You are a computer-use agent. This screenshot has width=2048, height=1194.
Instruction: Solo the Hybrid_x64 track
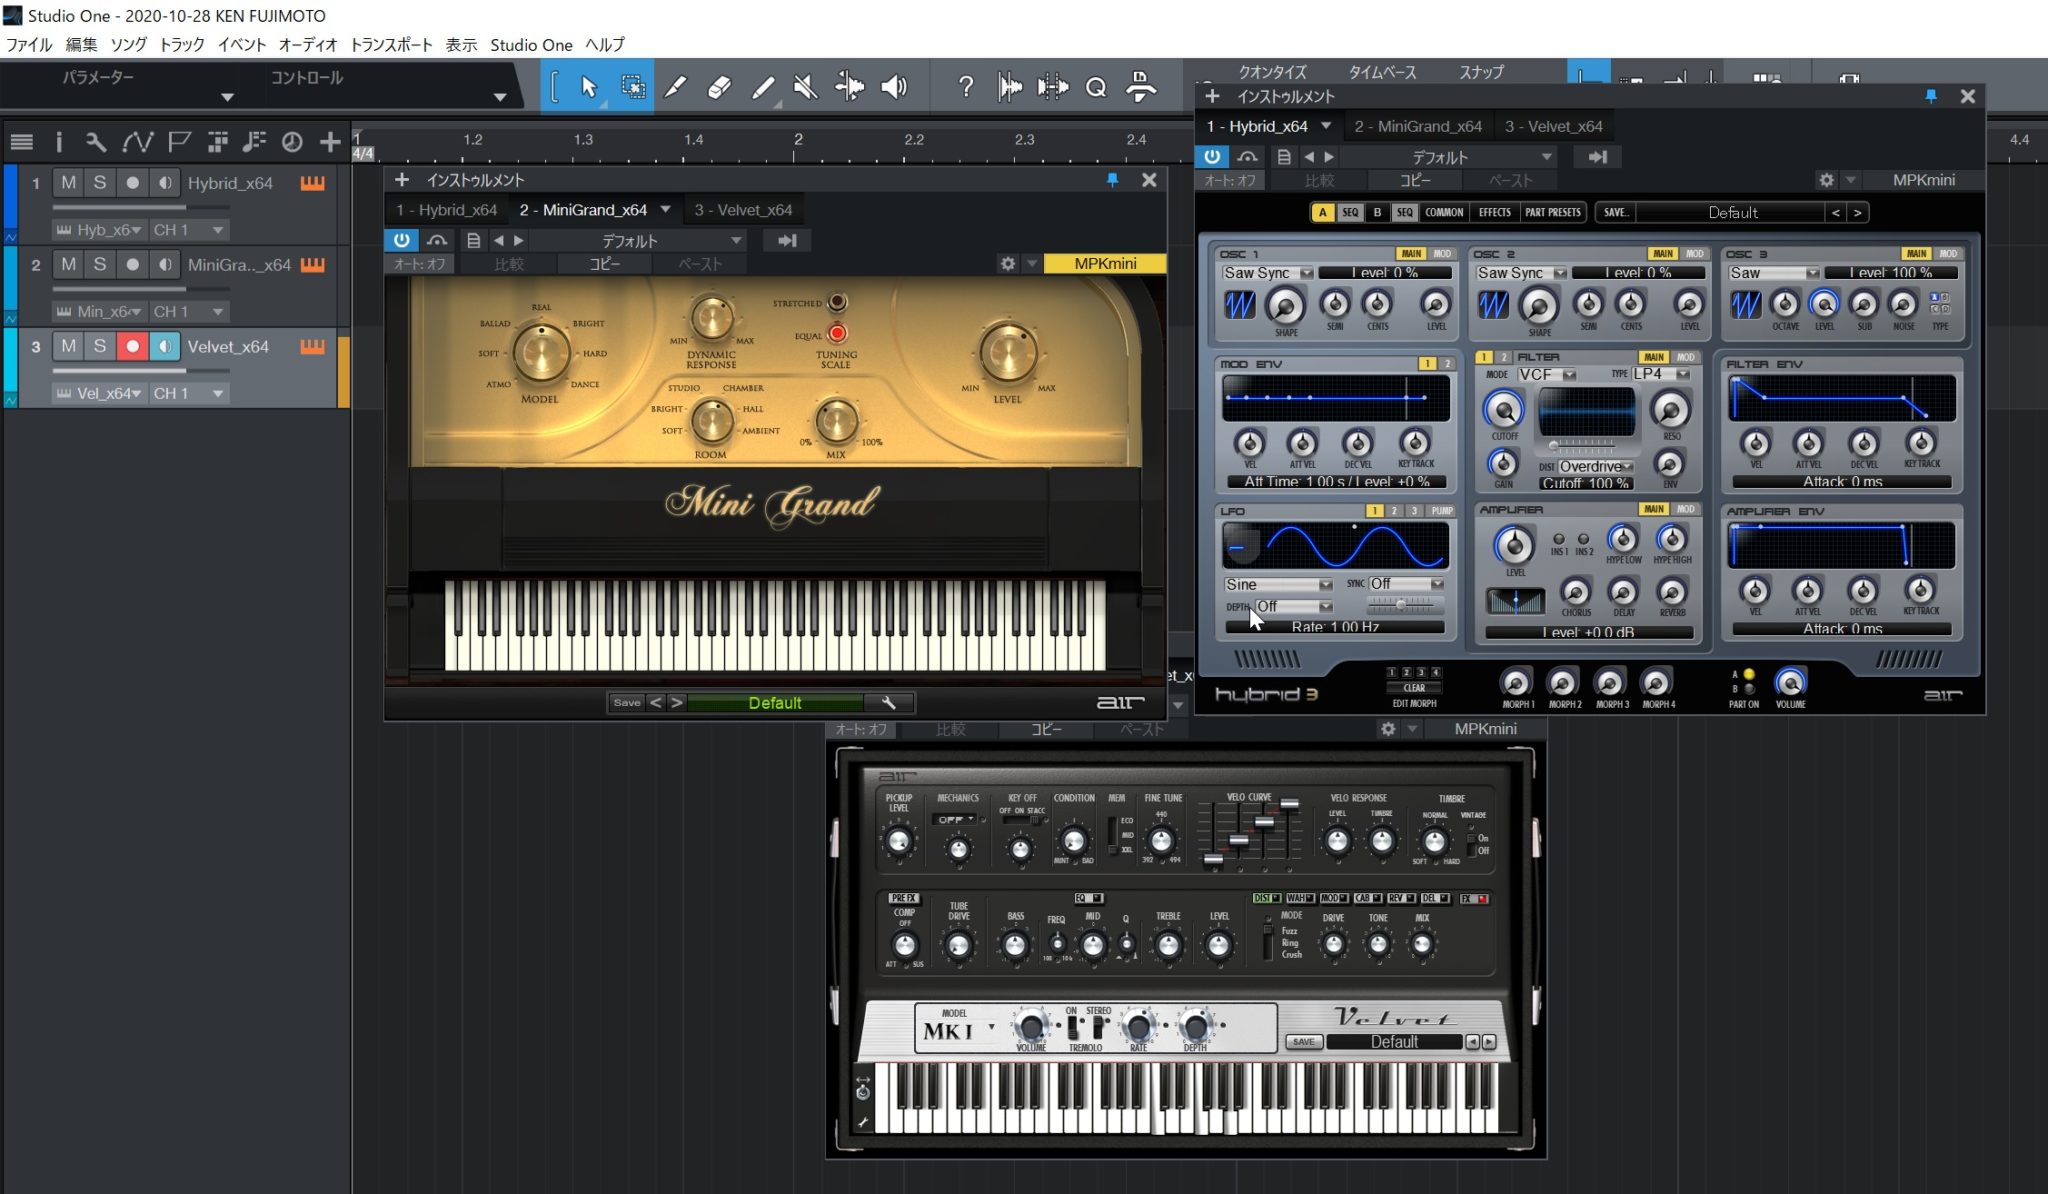(x=99, y=181)
